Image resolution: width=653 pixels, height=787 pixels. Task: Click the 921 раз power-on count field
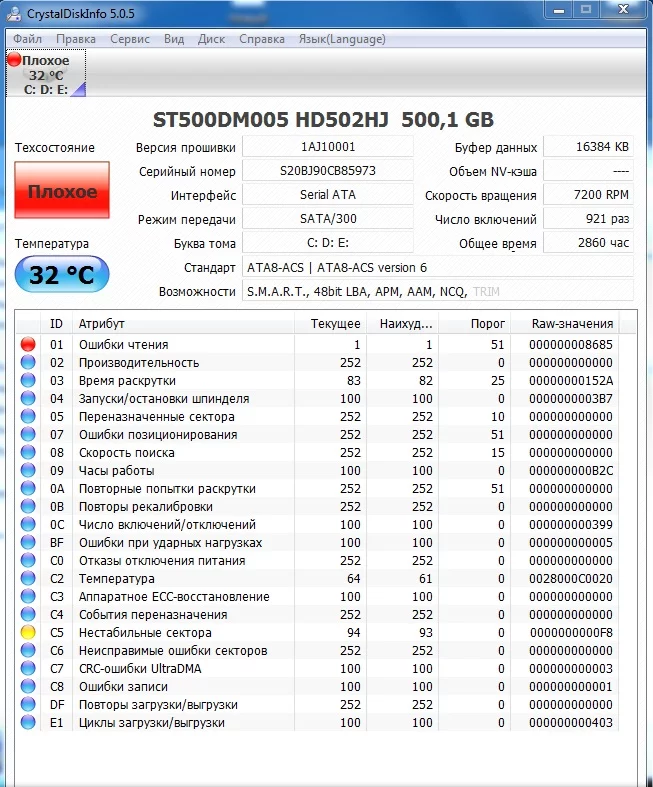pyautogui.click(x=588, y=219)
